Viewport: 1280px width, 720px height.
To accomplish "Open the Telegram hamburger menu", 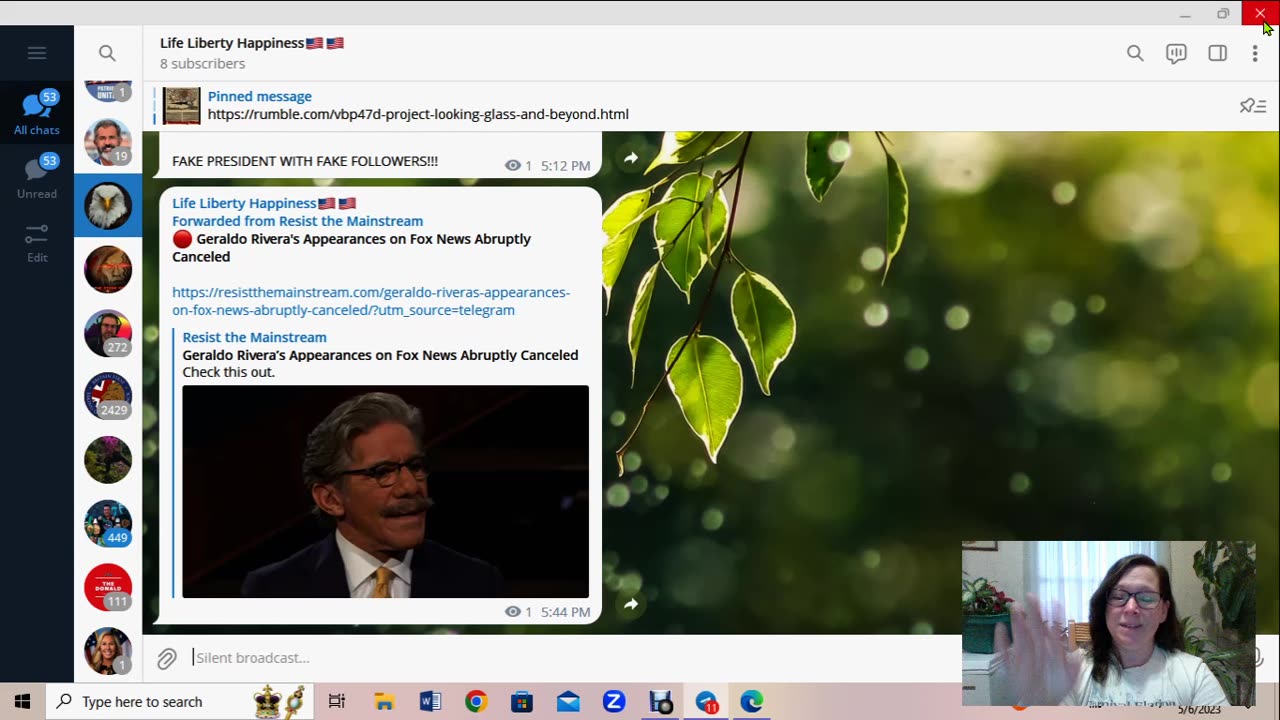I will (37, 53).
